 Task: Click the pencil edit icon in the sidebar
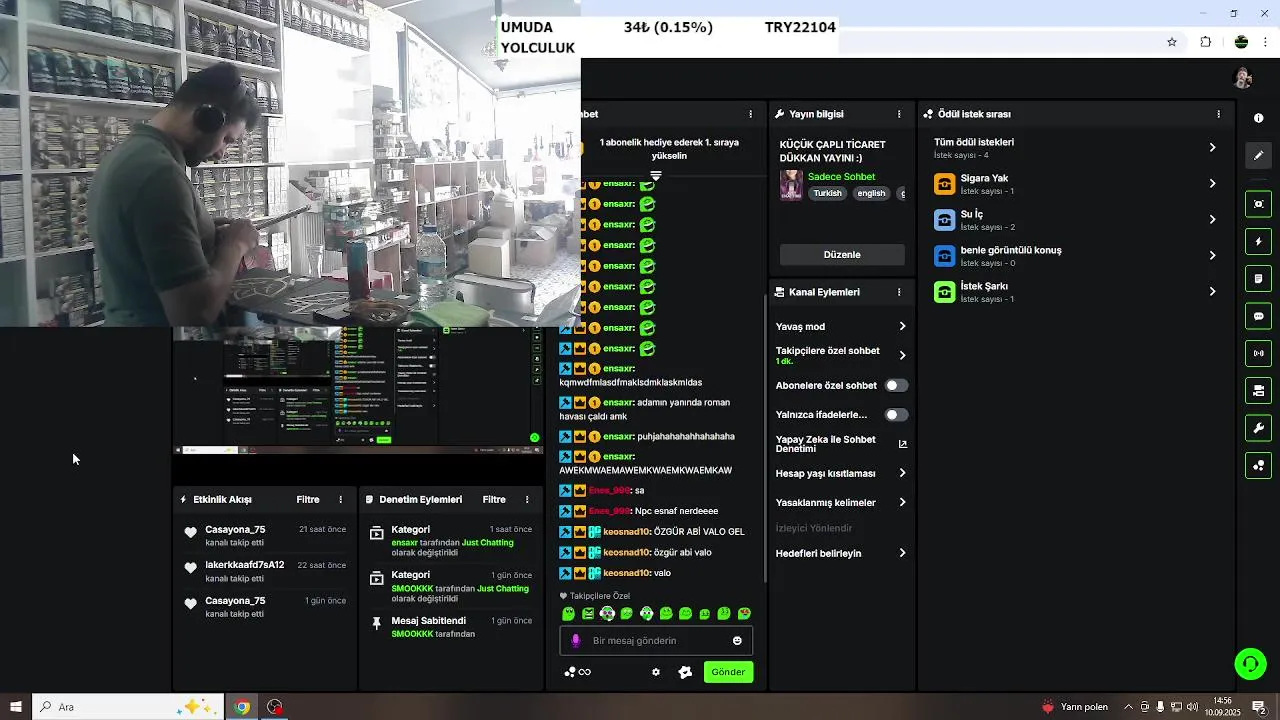[1258, 155]
